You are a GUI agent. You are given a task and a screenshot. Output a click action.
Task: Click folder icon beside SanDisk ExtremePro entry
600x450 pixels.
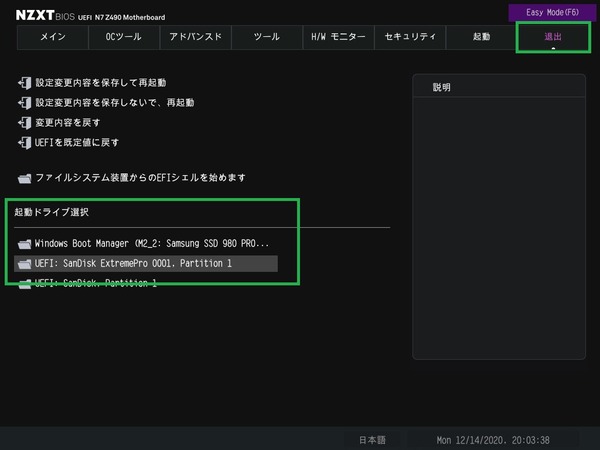(24, 264)
